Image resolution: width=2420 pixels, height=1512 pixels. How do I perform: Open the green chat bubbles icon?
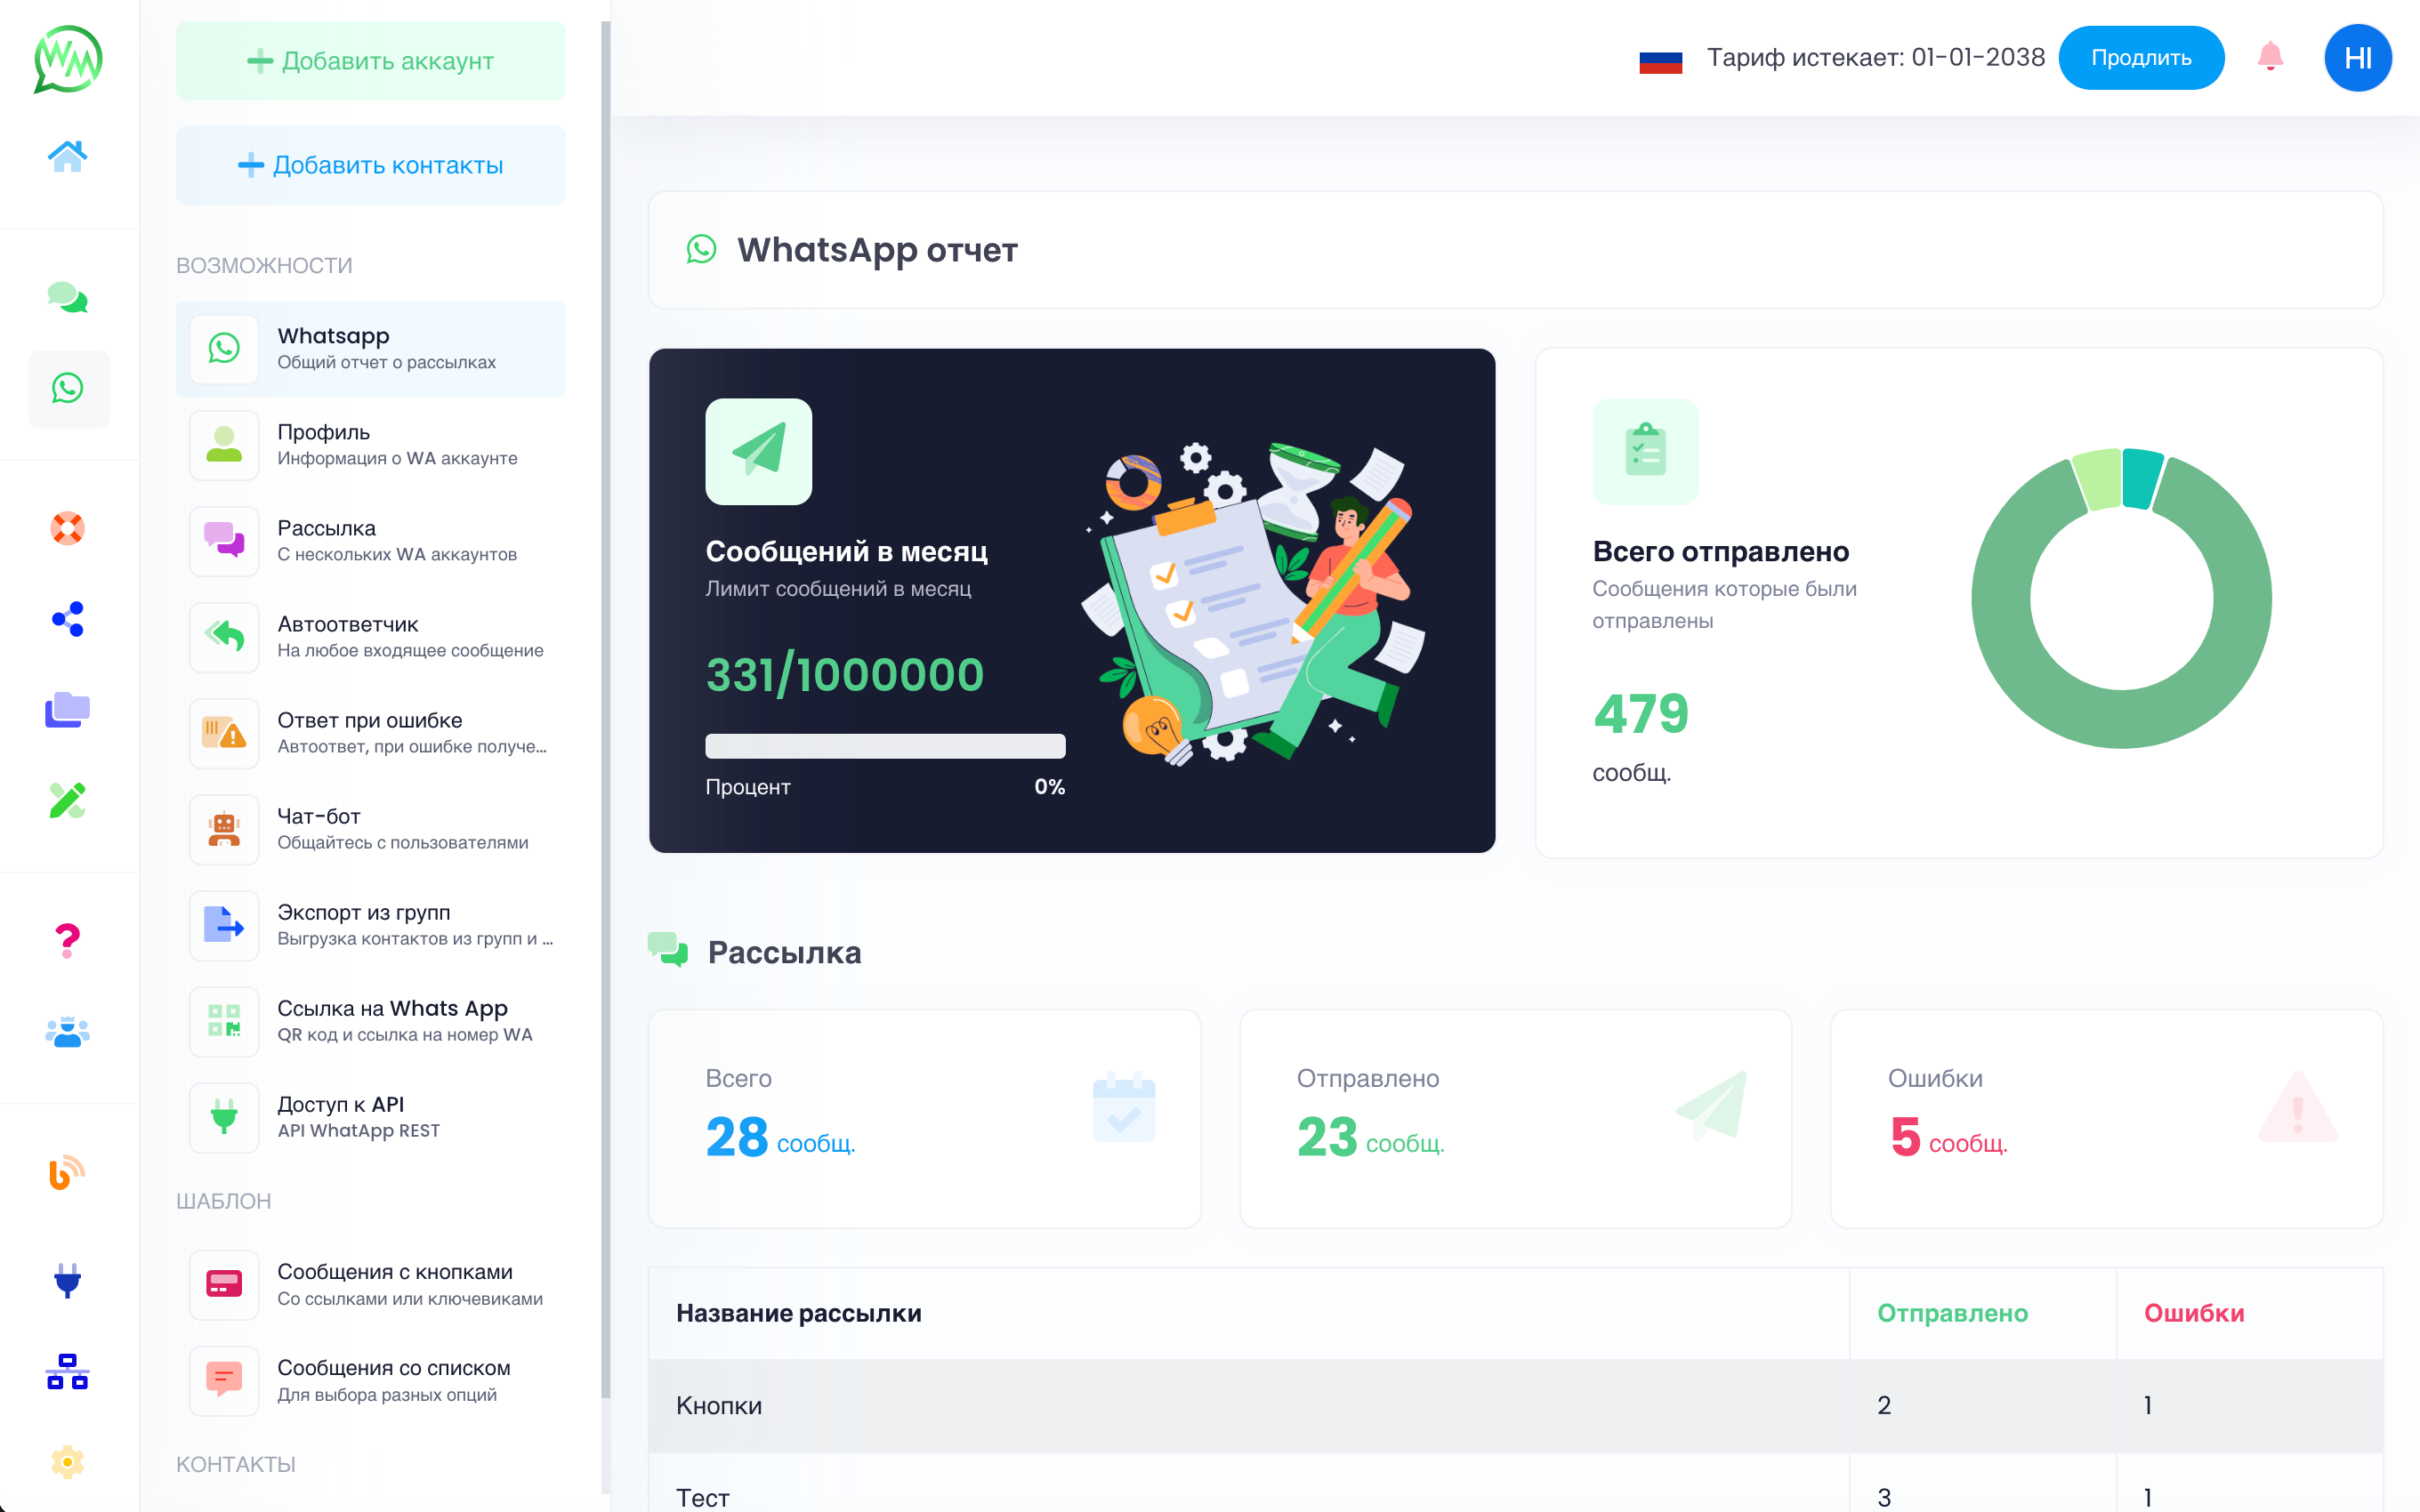[x=67, y=297]
